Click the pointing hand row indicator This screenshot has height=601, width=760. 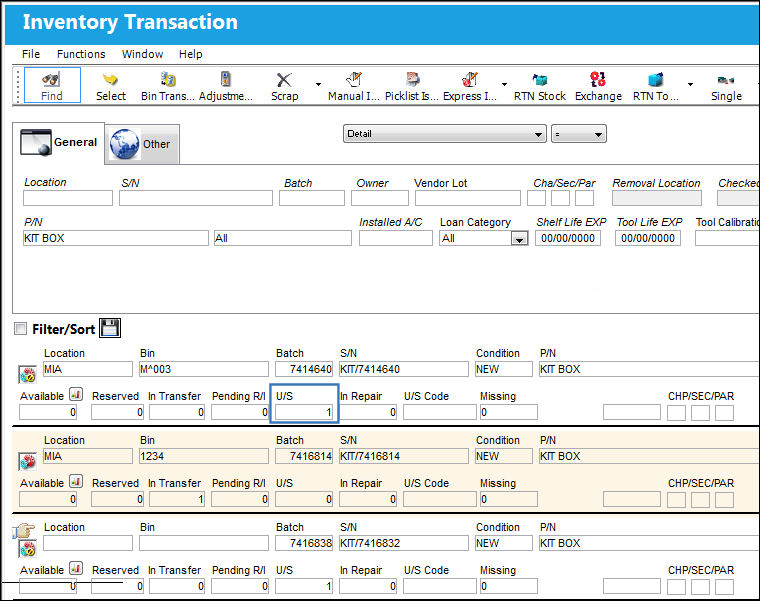pyautogui.click(x=24, y=531)
